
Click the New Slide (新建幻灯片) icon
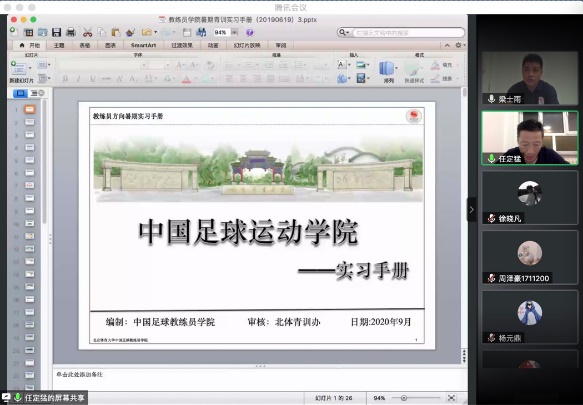(19, 68)
